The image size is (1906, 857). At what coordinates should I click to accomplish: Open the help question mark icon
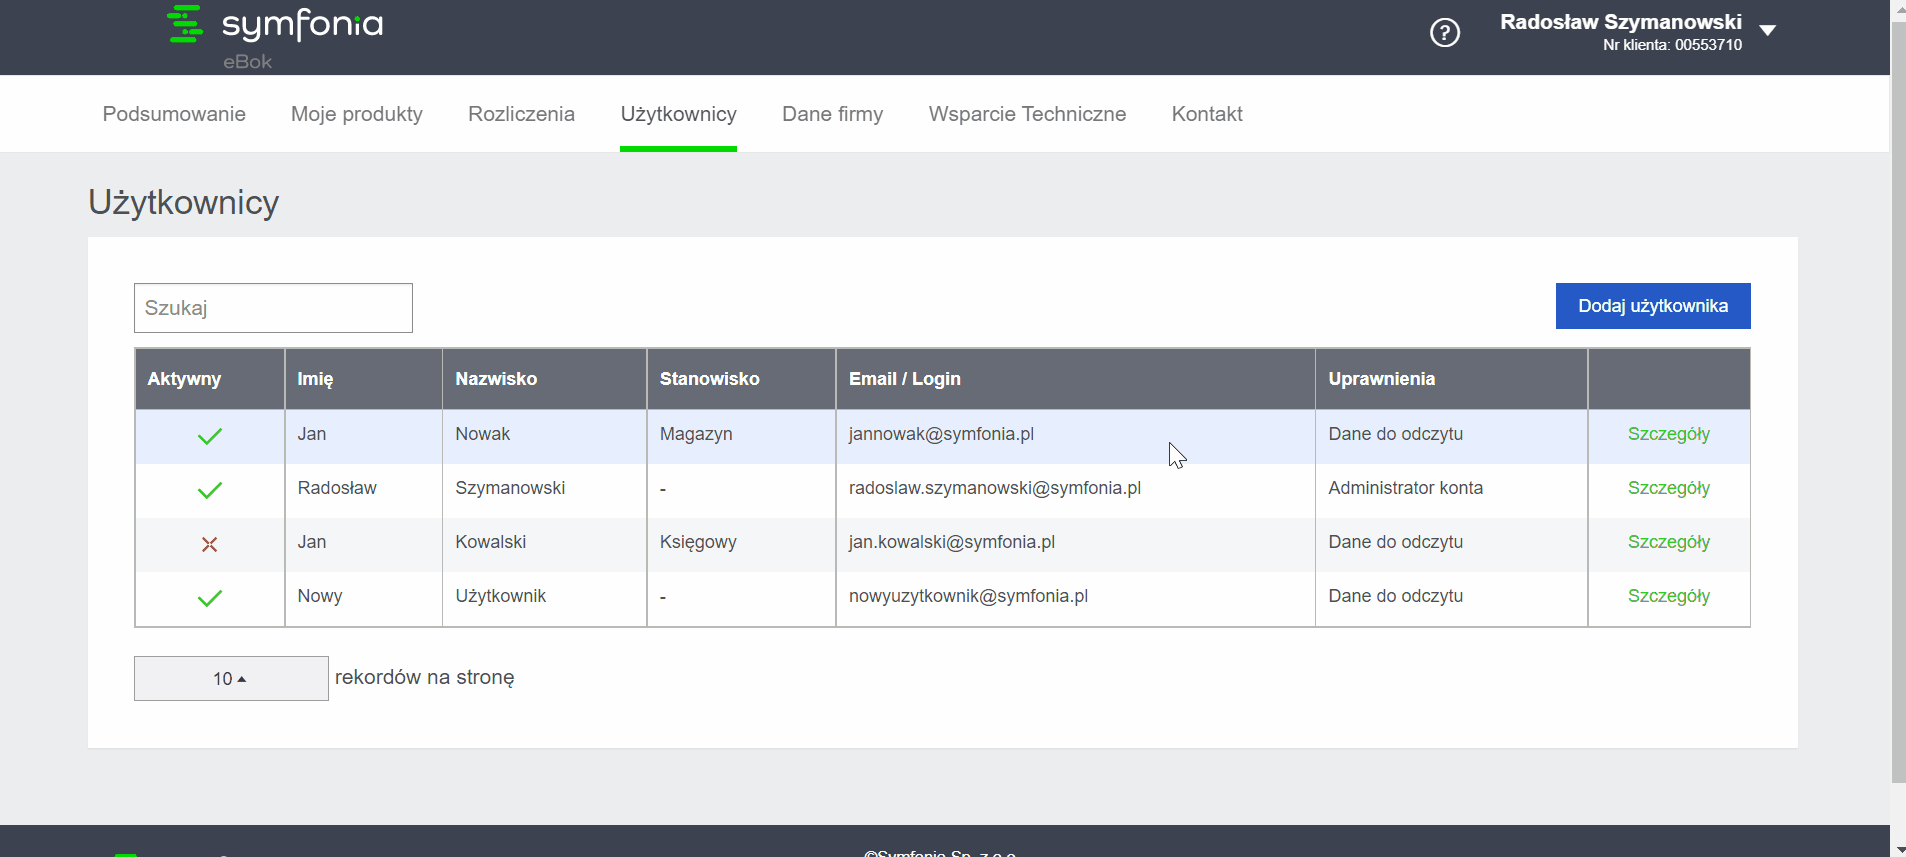(1444, 33)
